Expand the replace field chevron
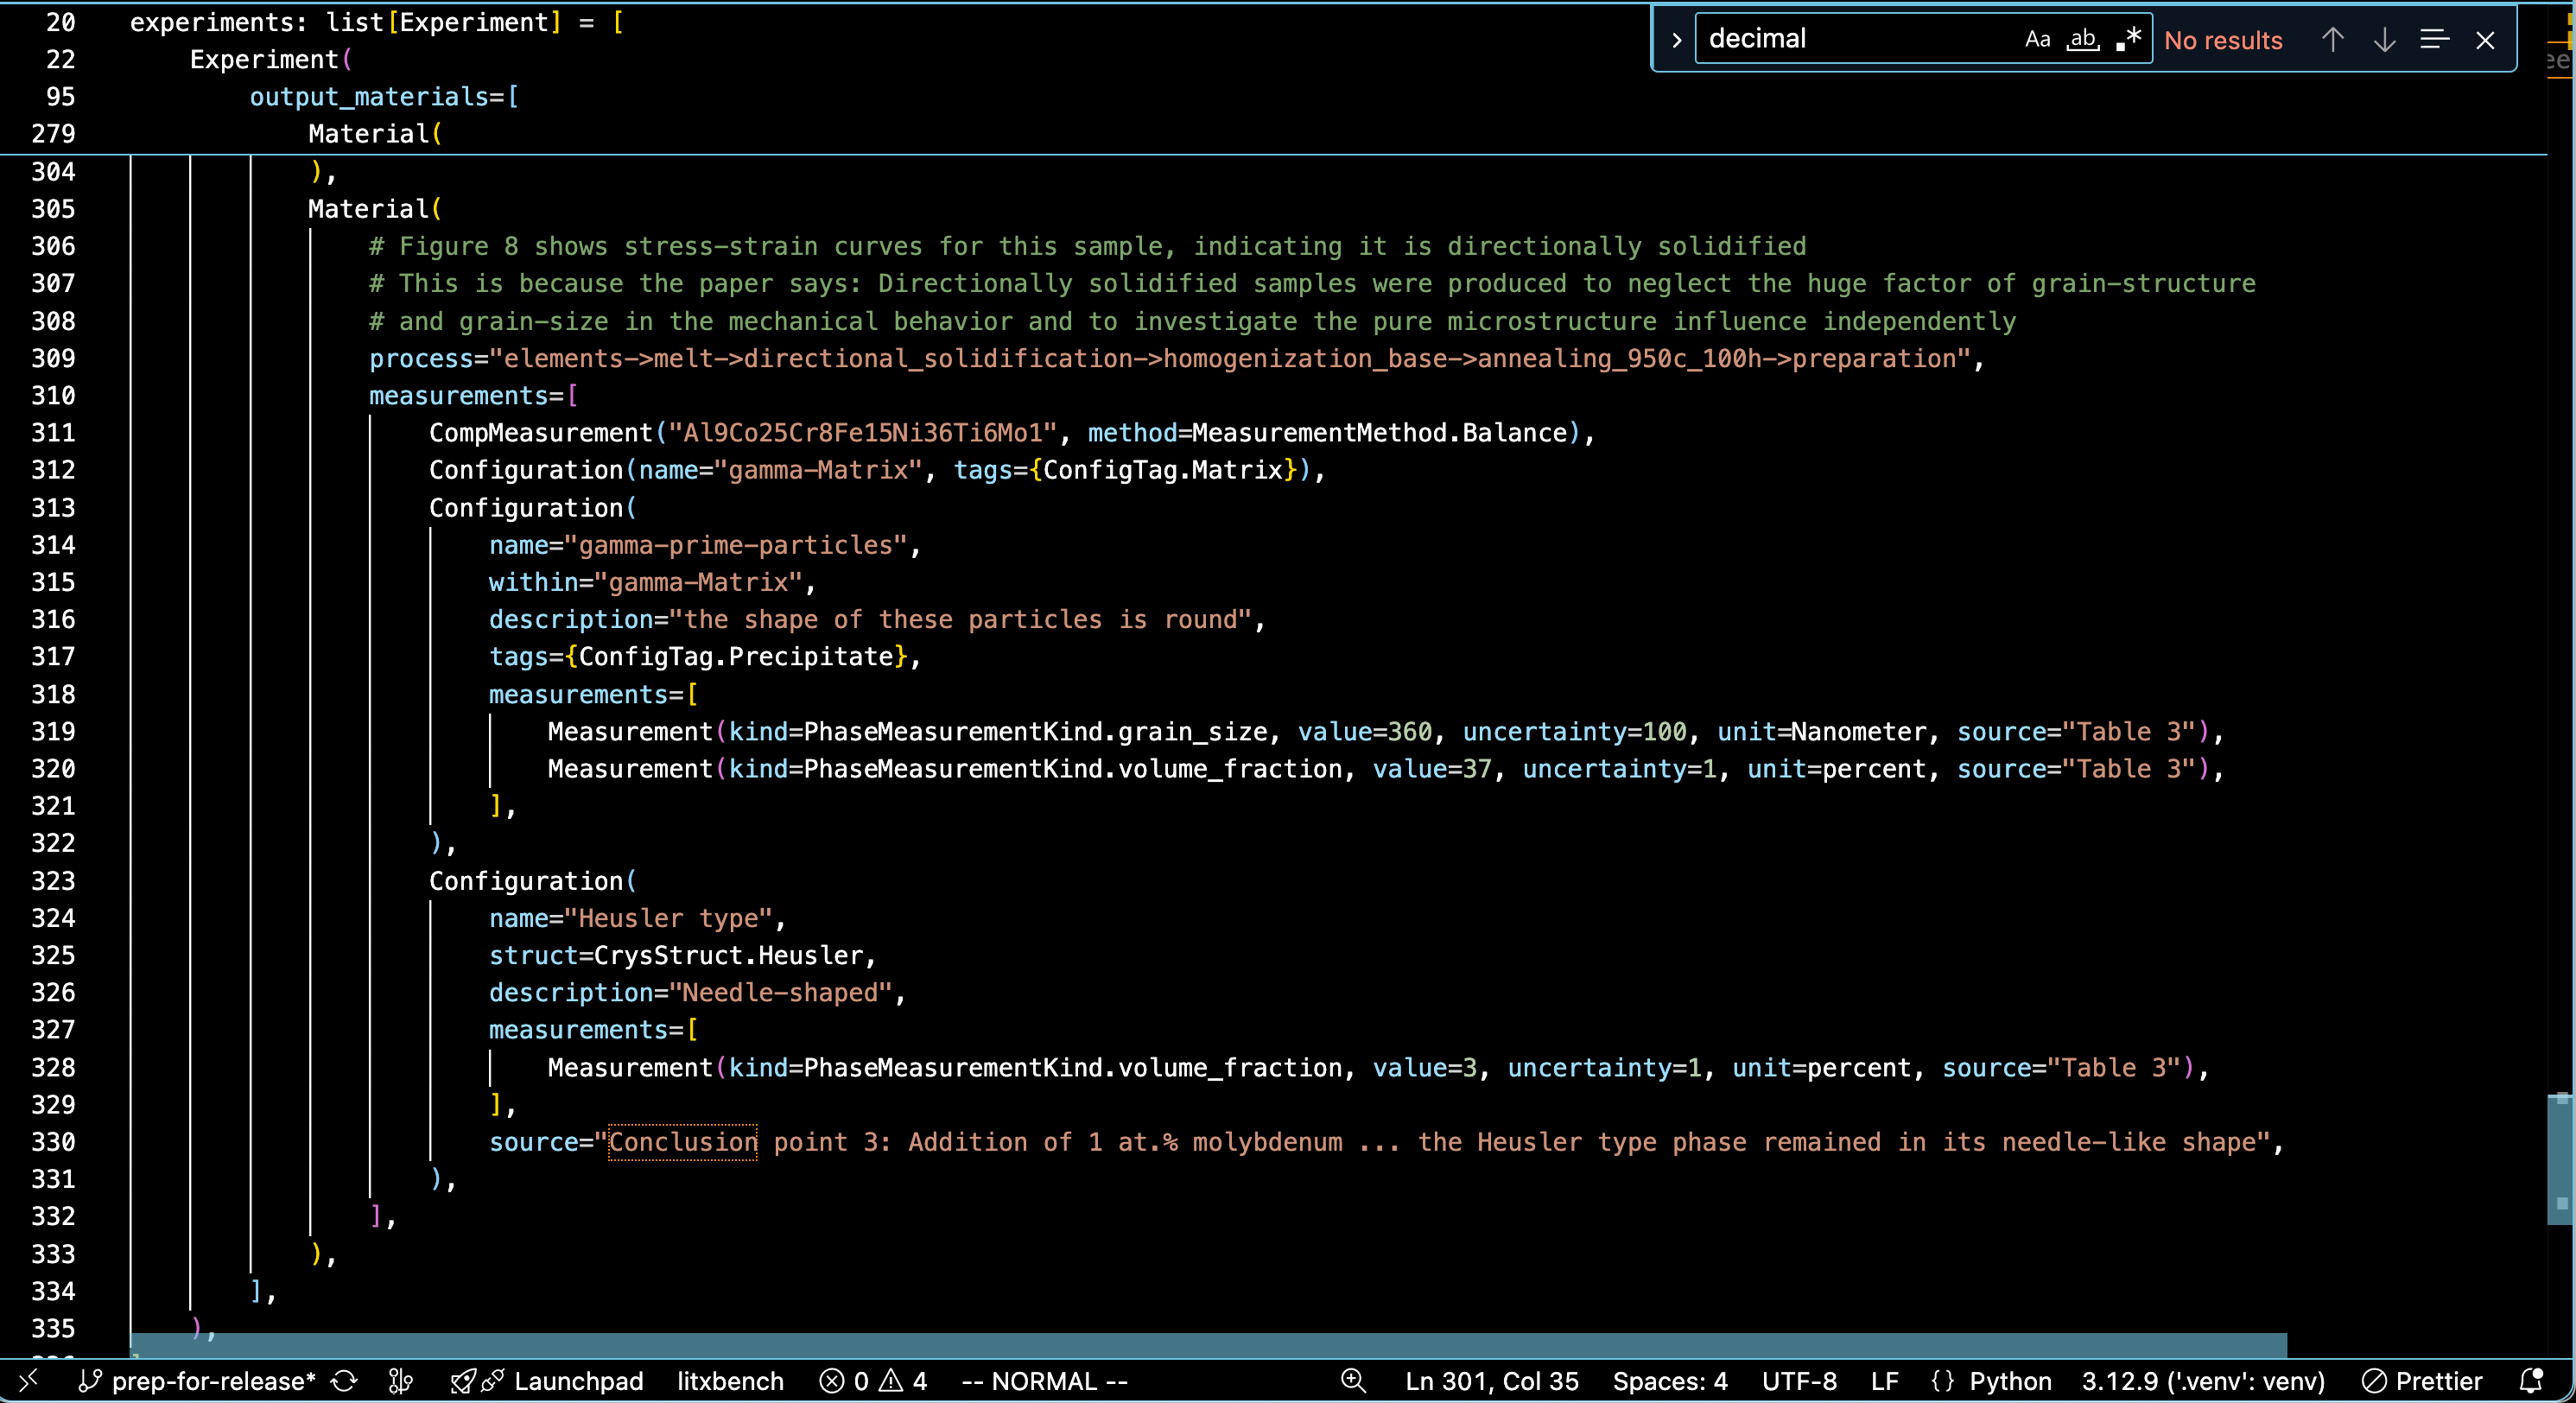This screenshot has height=1403, width=2576. pyautogui.click(x=1676, y=40)
